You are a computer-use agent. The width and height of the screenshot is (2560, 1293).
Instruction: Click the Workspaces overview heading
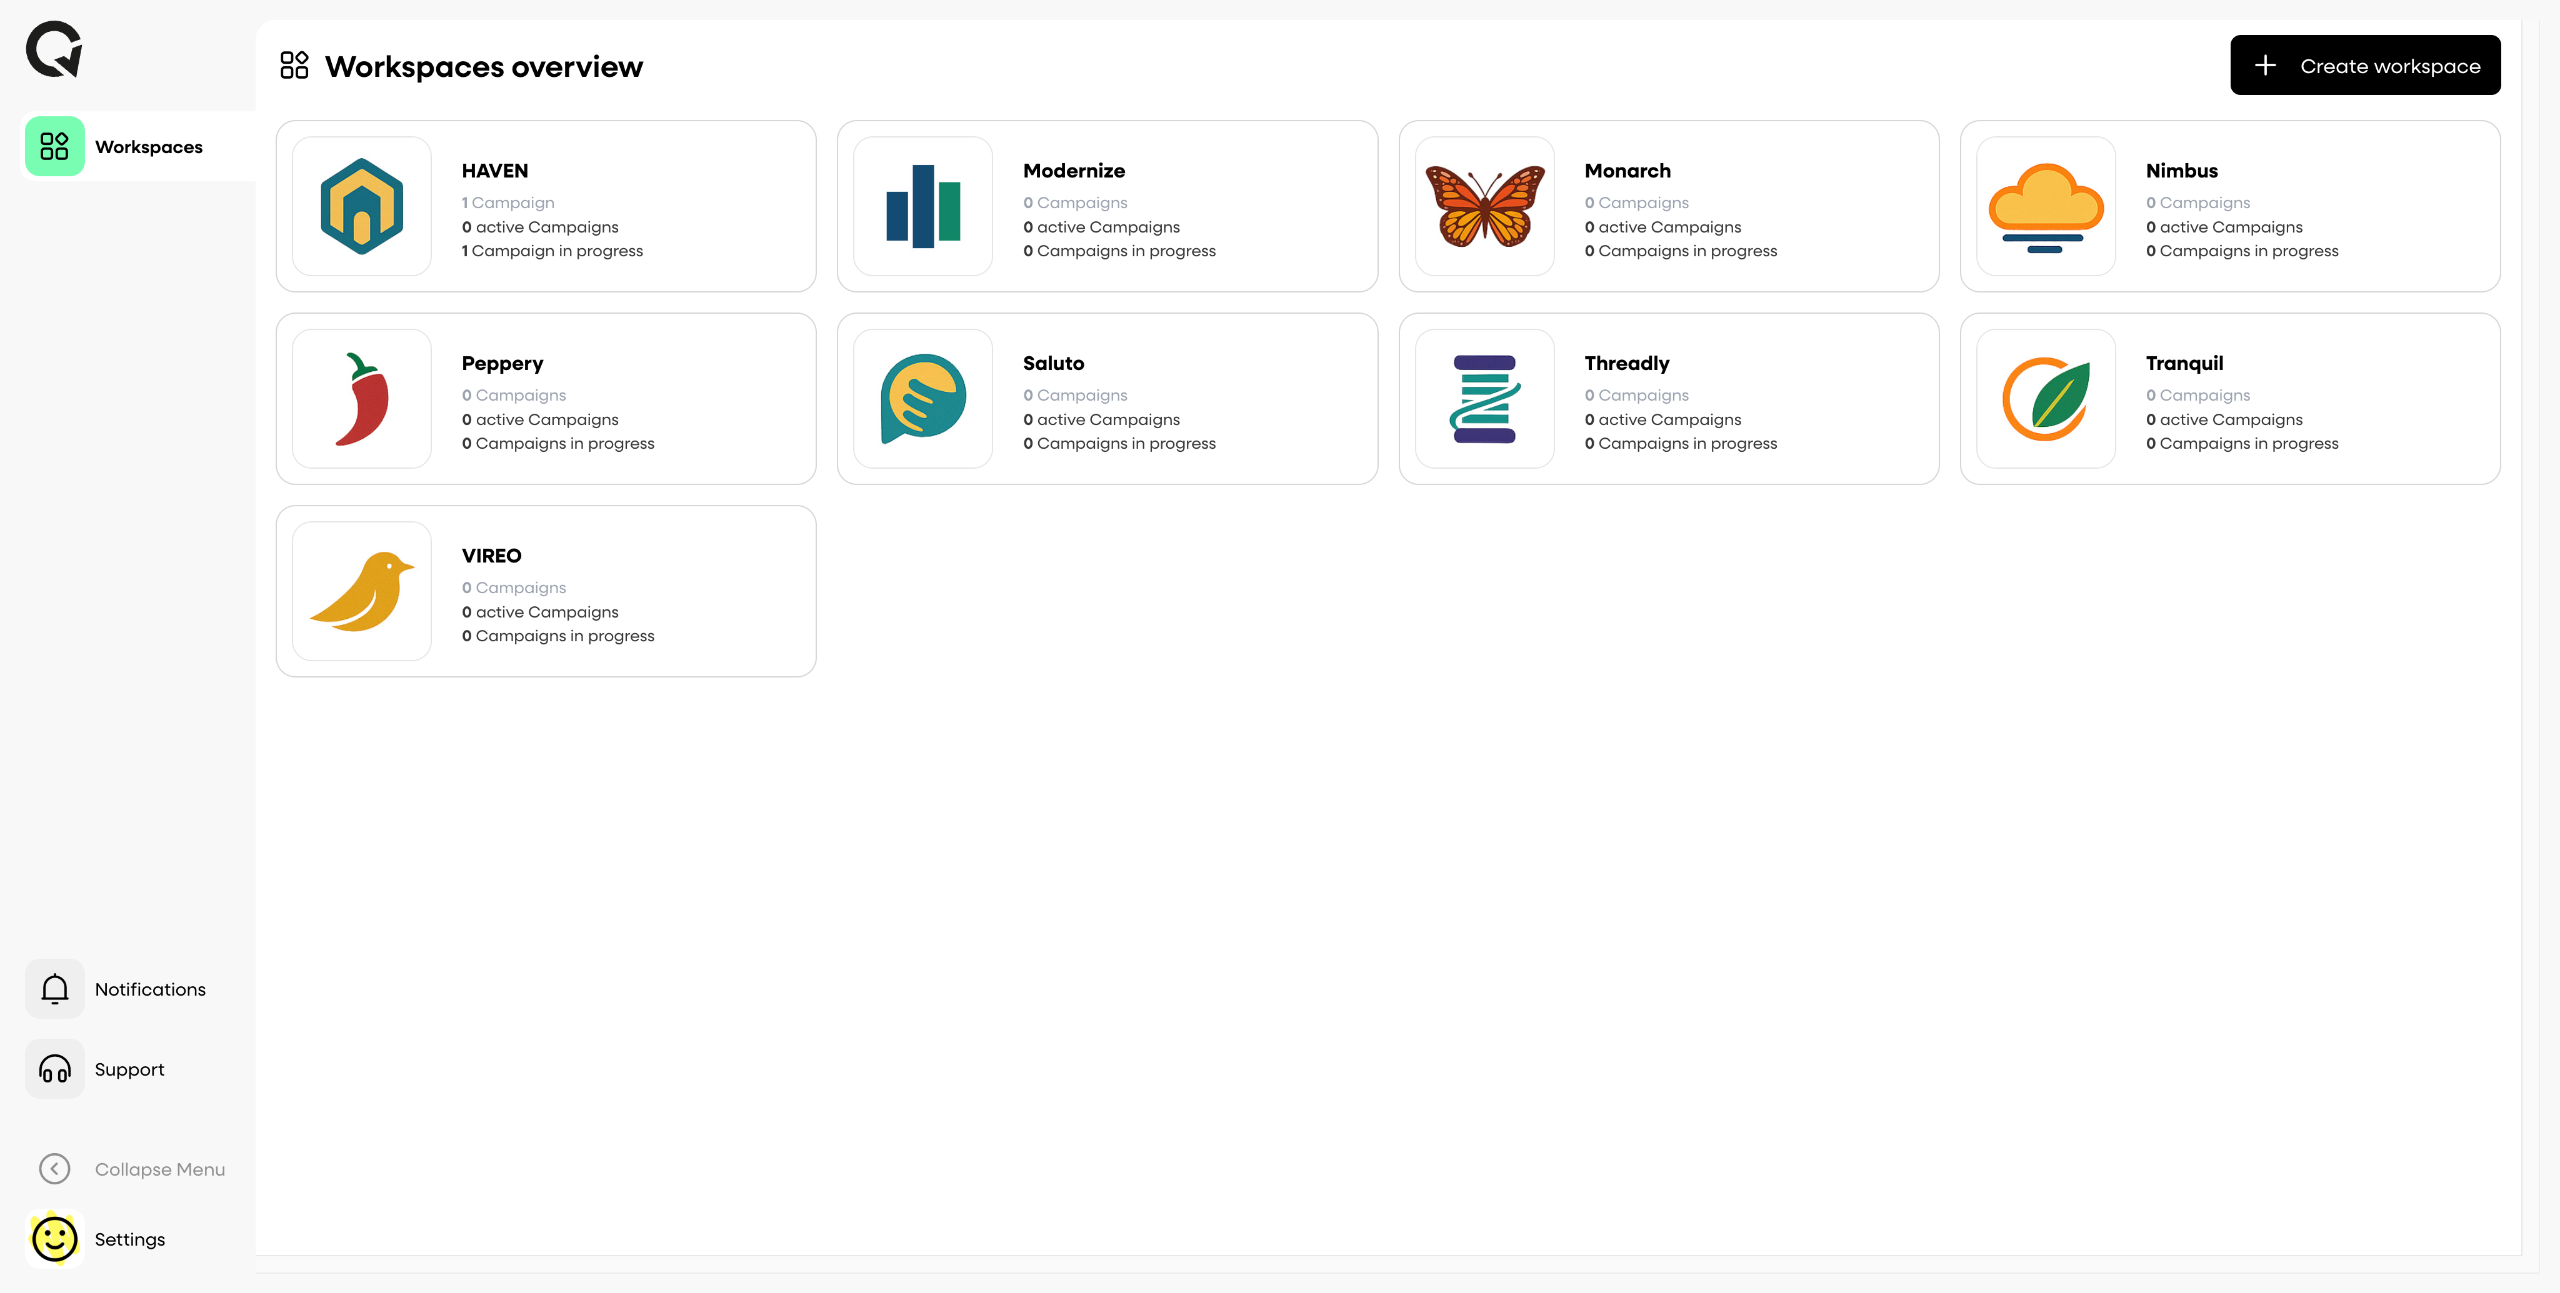pos(484,66)
